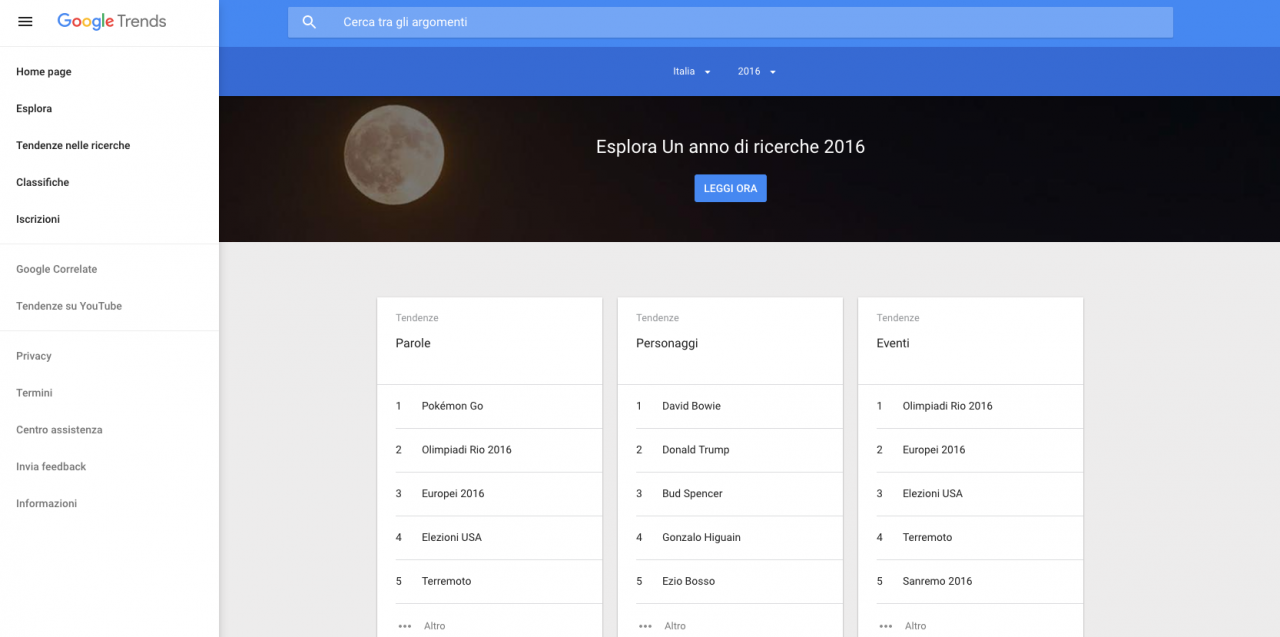
Task: Open Tendenze nelle ricerche in sidebar
Action: (73, 146)
